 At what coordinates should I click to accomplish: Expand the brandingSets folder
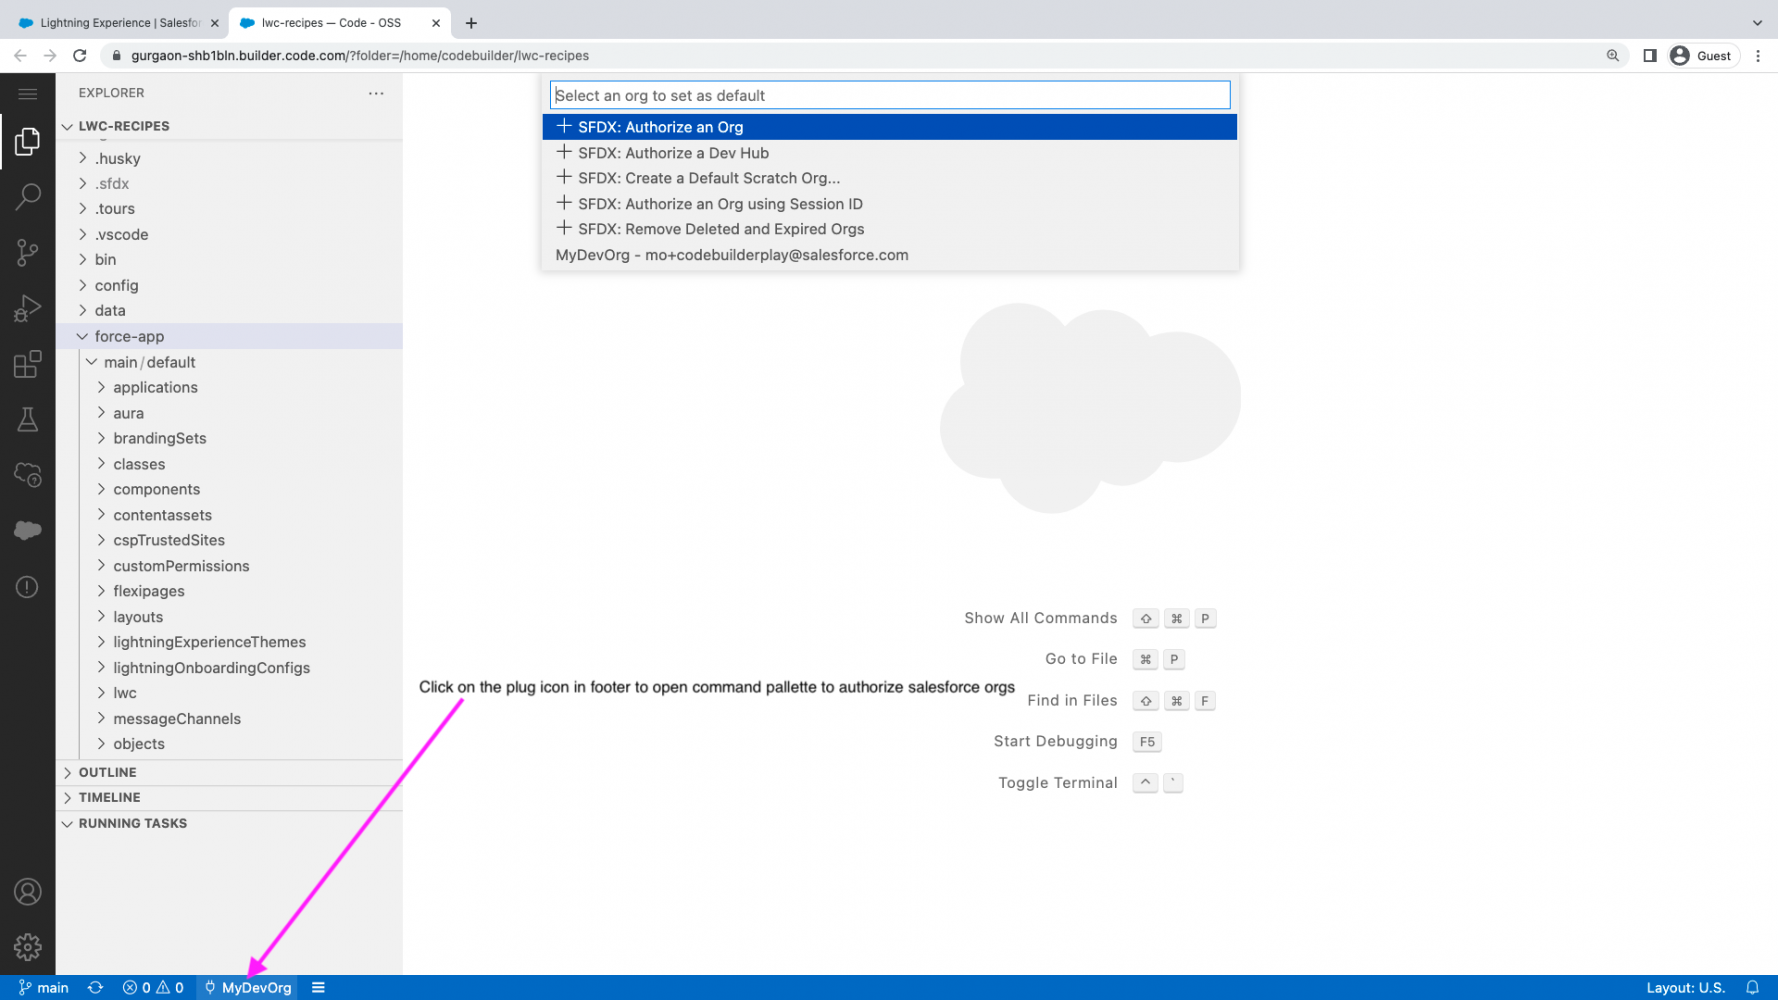point(230,438)
